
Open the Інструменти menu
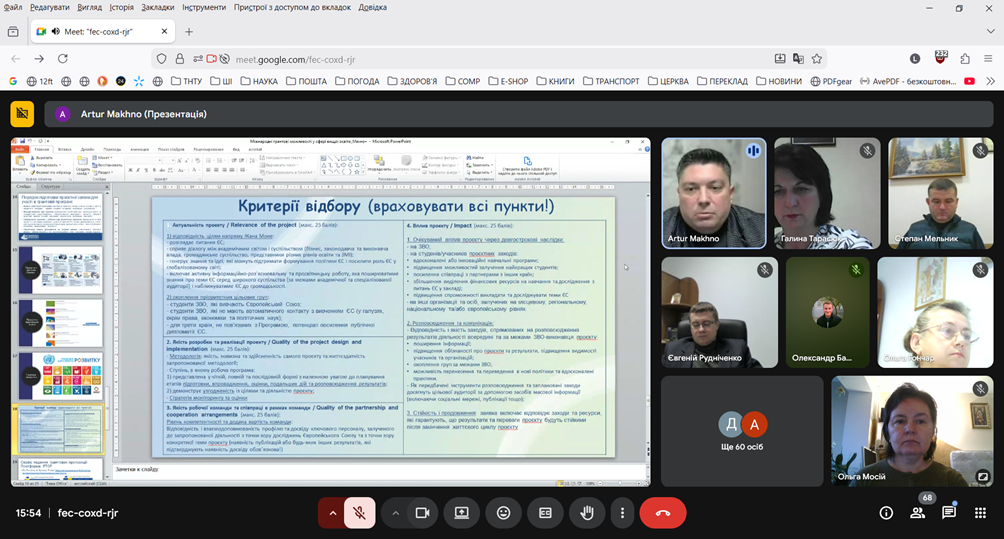click(203, 7)
